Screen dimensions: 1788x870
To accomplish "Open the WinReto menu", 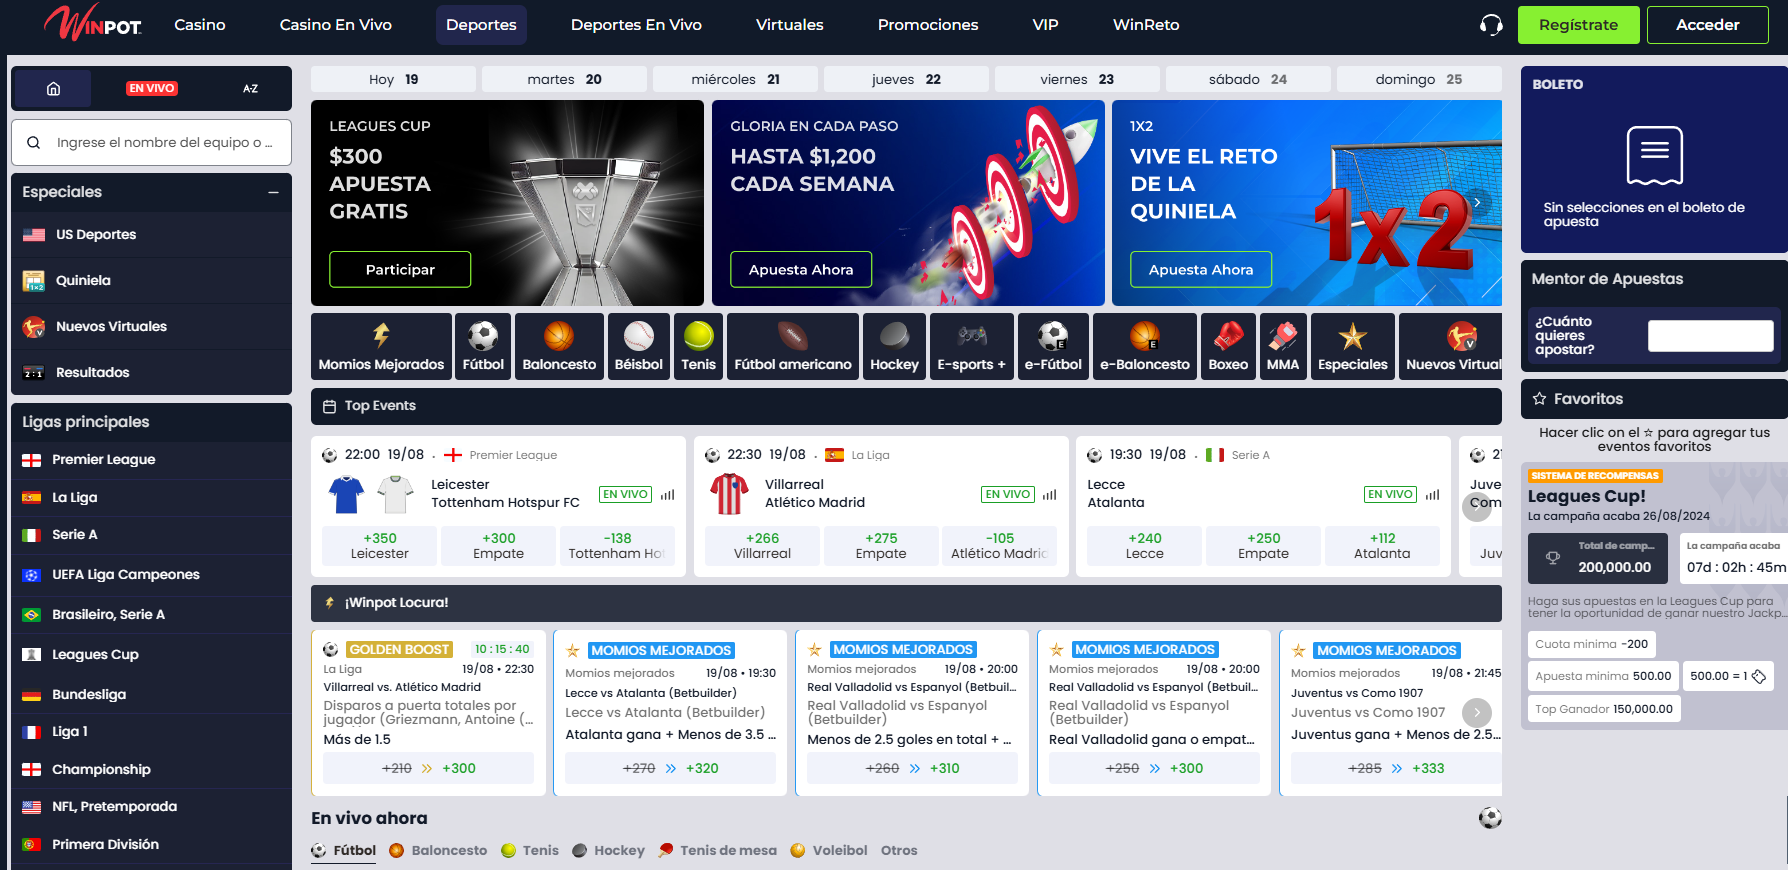I will pyautogui.click(x=1146, y=25).
